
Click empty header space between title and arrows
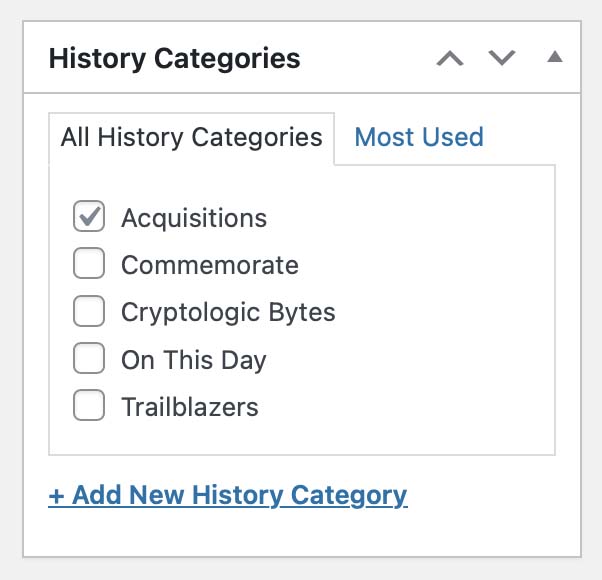[x=365, y=58]
